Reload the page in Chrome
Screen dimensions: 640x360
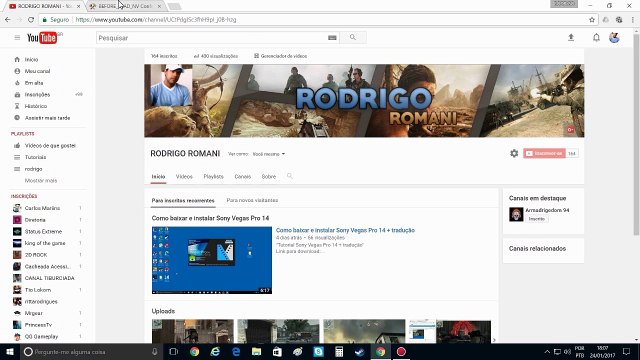click(x=31, y=20)
